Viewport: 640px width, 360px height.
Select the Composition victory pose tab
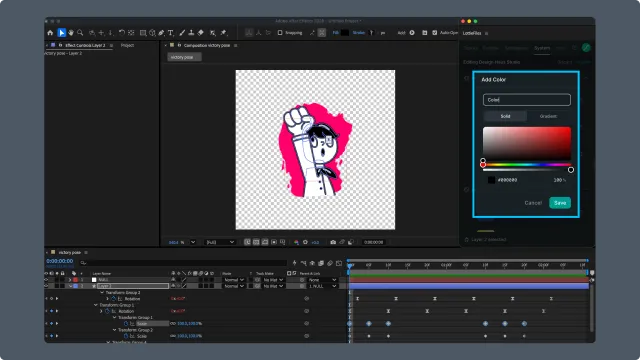pyautogui.click(x=207, y=45)
